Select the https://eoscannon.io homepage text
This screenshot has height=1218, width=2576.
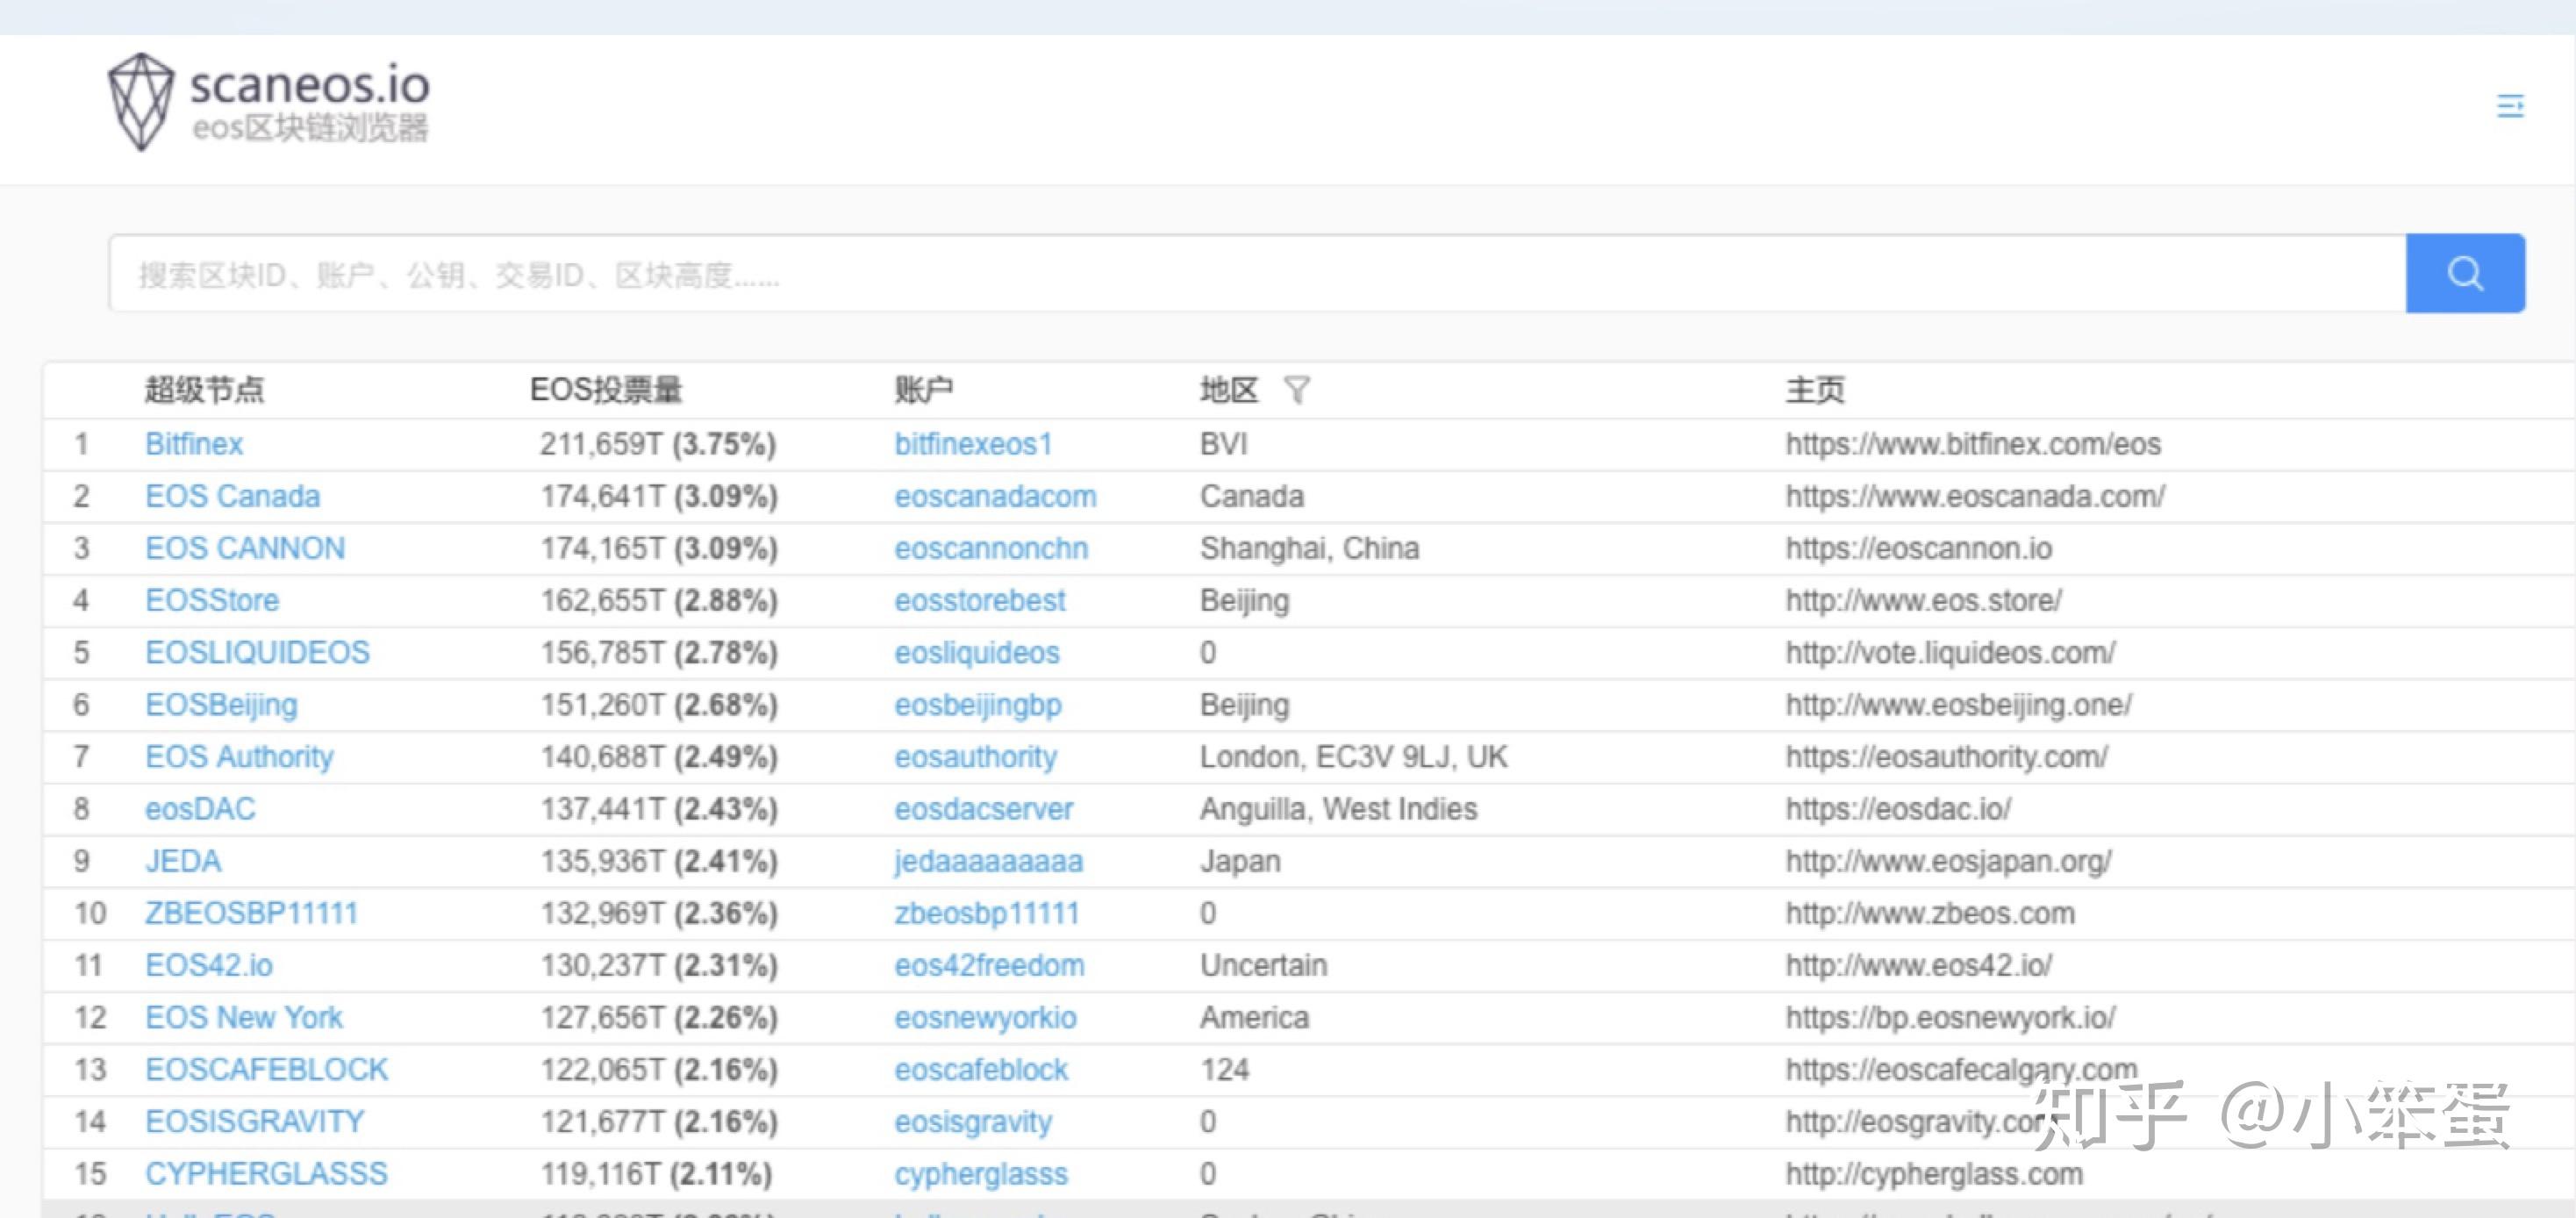[1919, 548]
